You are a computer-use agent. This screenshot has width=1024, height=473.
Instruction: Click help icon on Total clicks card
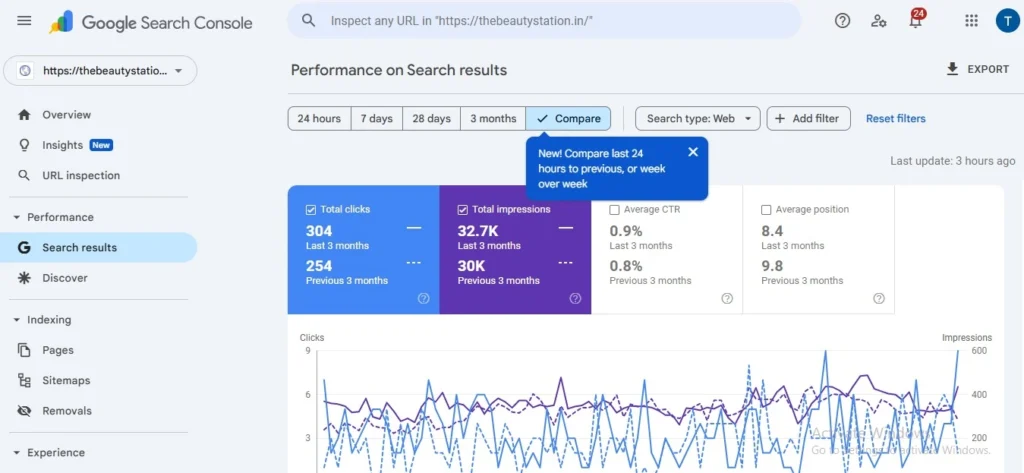click(423, 298)
